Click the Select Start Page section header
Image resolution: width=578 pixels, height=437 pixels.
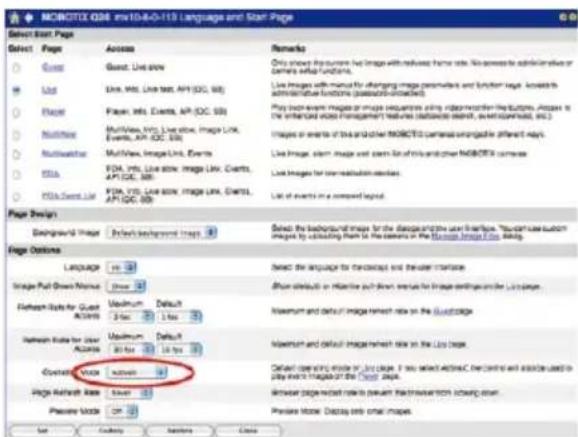pos(41,34)
